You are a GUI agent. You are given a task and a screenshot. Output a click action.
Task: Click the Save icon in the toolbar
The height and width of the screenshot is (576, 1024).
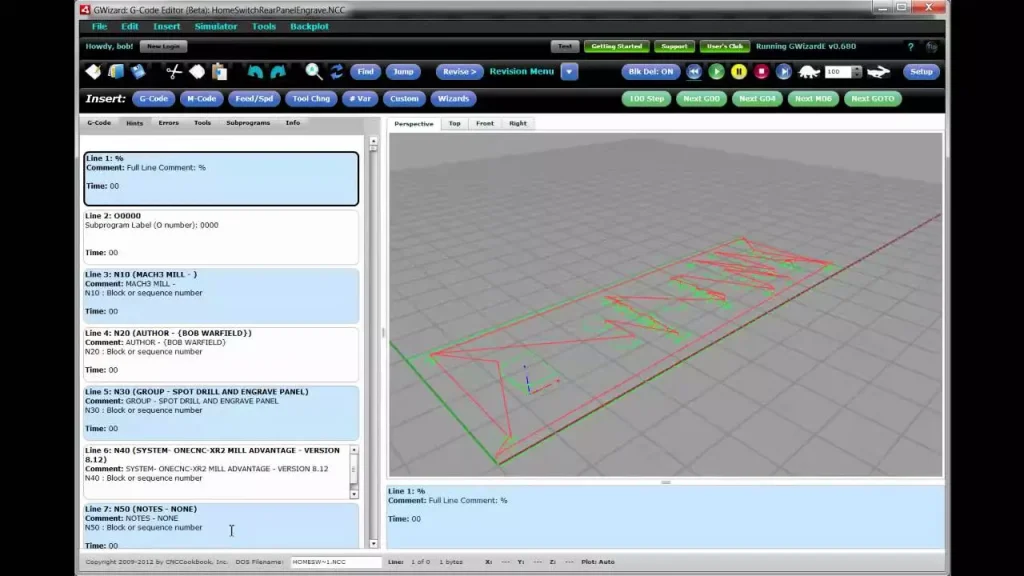138,72
